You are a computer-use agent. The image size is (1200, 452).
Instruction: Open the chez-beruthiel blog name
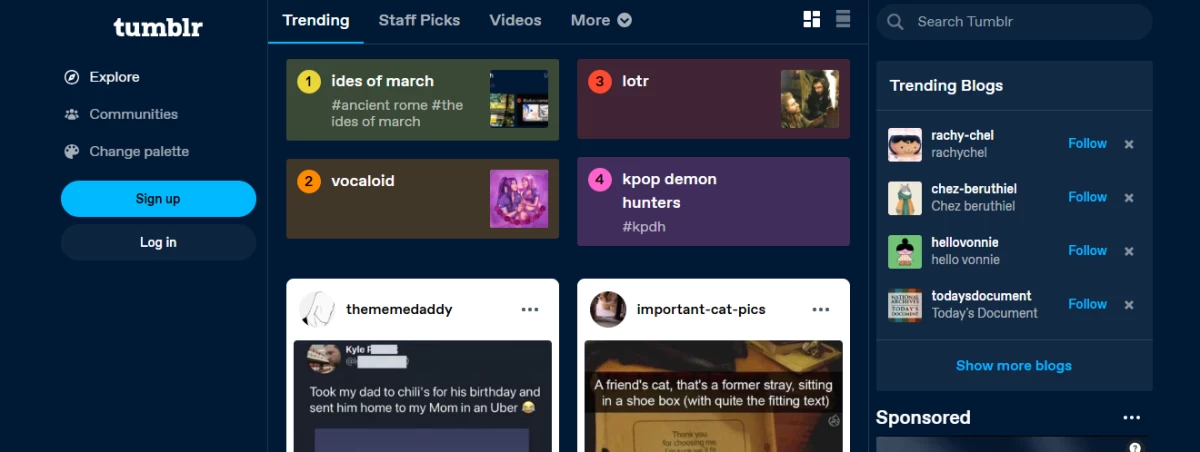tap(974, 189)
